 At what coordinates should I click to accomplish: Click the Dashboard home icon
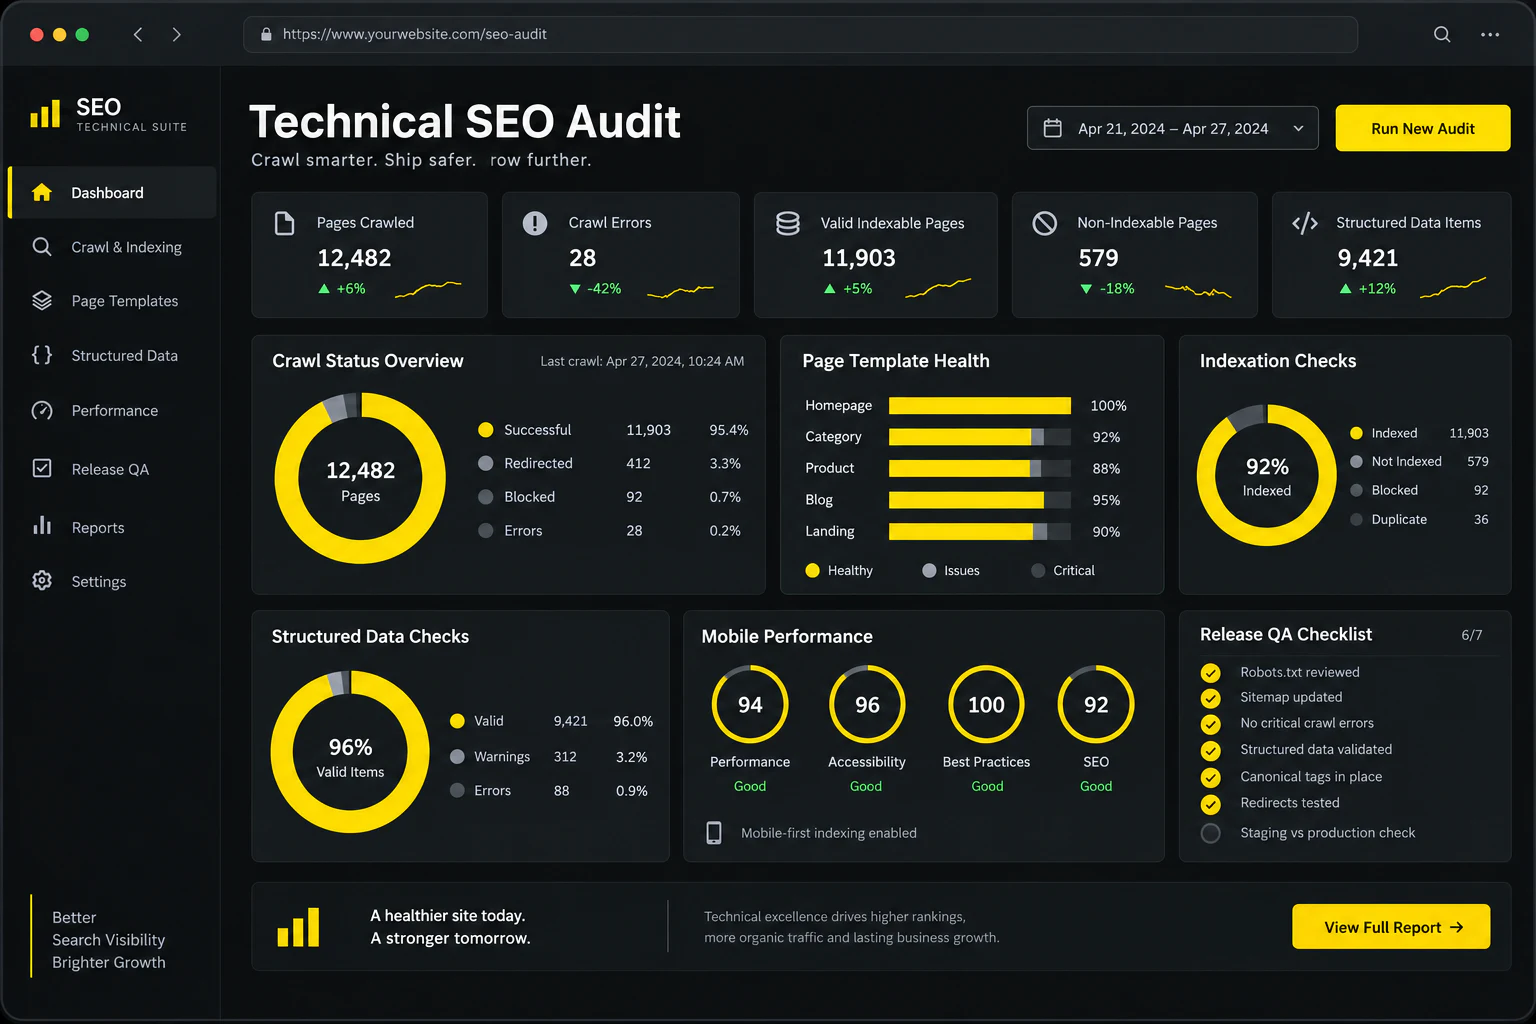(x=42, y=192)
